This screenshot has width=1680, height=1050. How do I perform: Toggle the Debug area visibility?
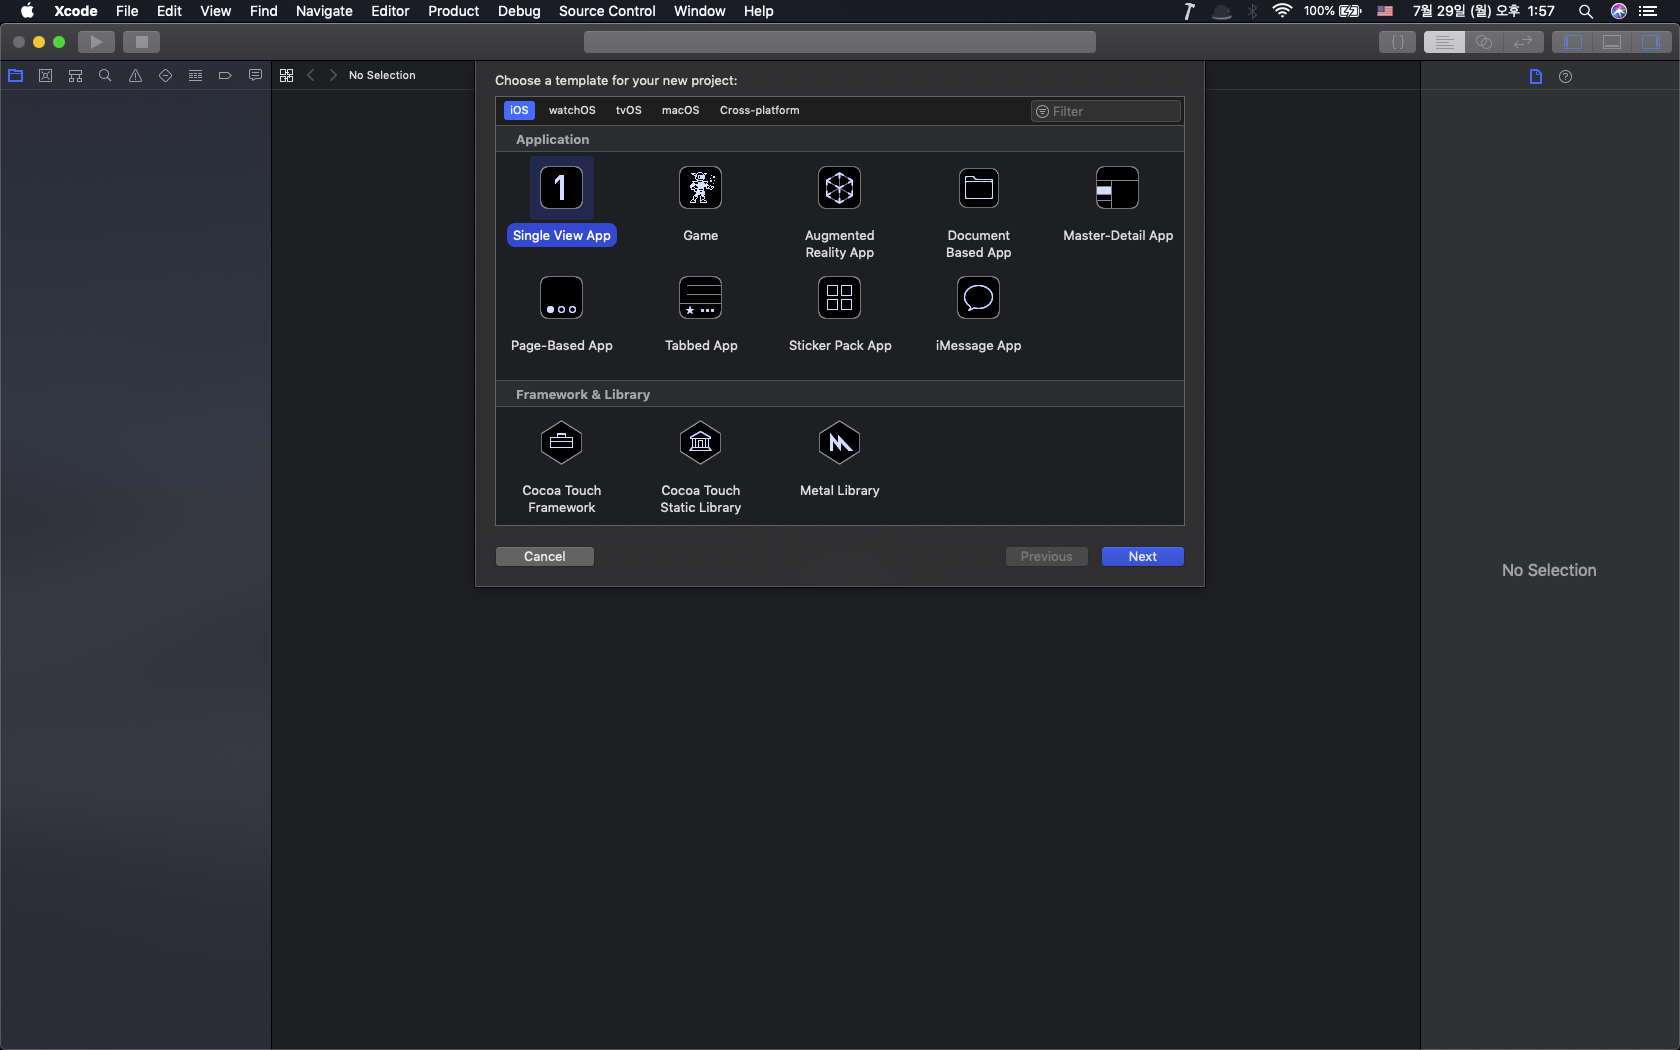click(x=1612, y=42)
